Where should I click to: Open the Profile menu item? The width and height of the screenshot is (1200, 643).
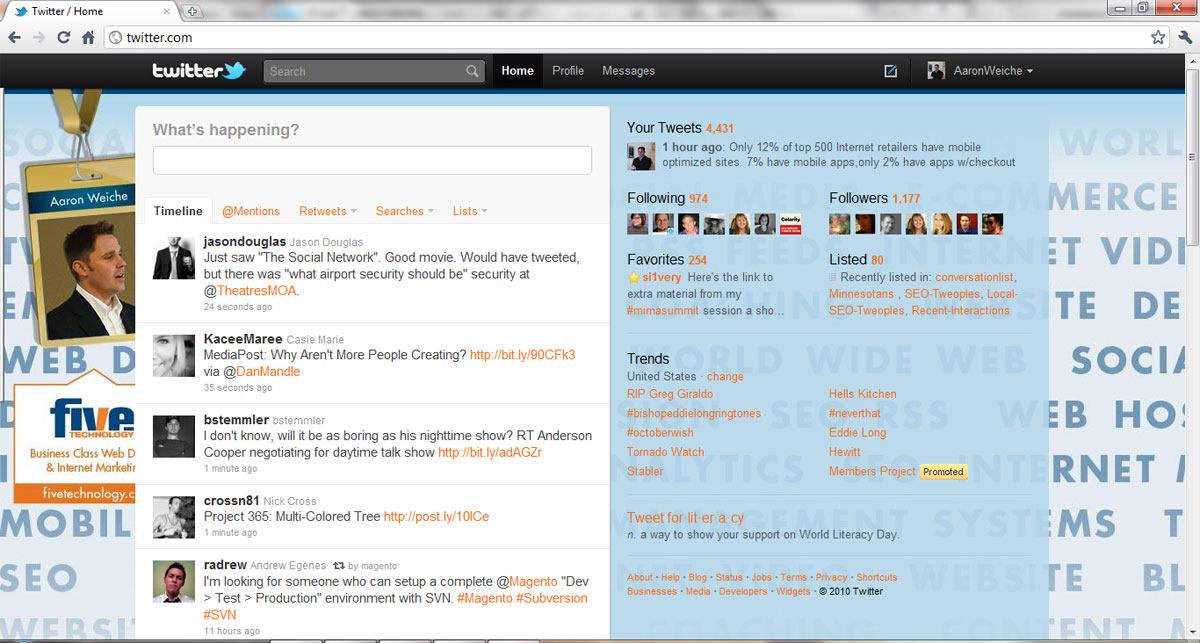click(x=568, y=71)
